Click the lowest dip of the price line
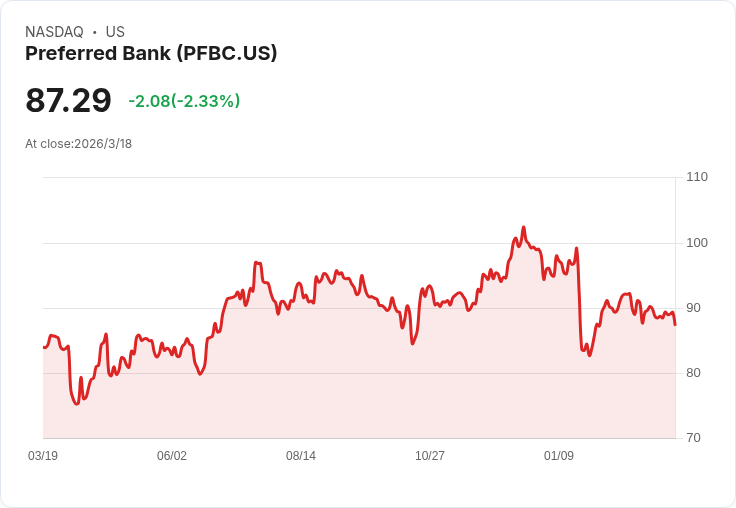Image resolution: width=736 pixels, height=508 pixels. (77, 404)
